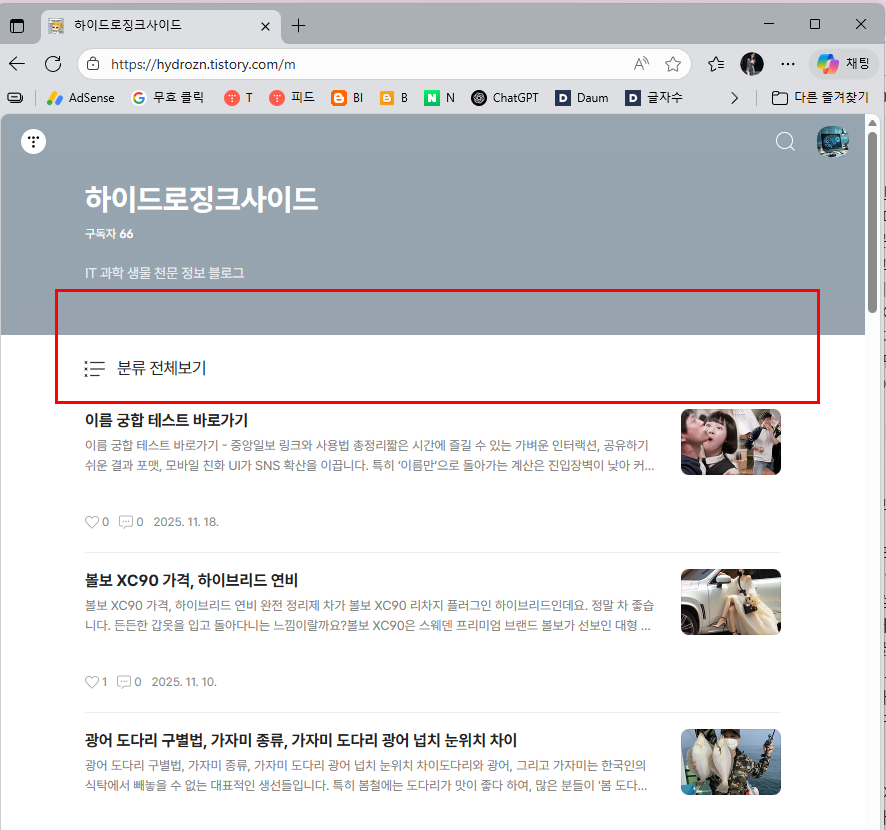Open the 피드 bookmark
This screenshot has height=830, width=886.
coord(292,98)
